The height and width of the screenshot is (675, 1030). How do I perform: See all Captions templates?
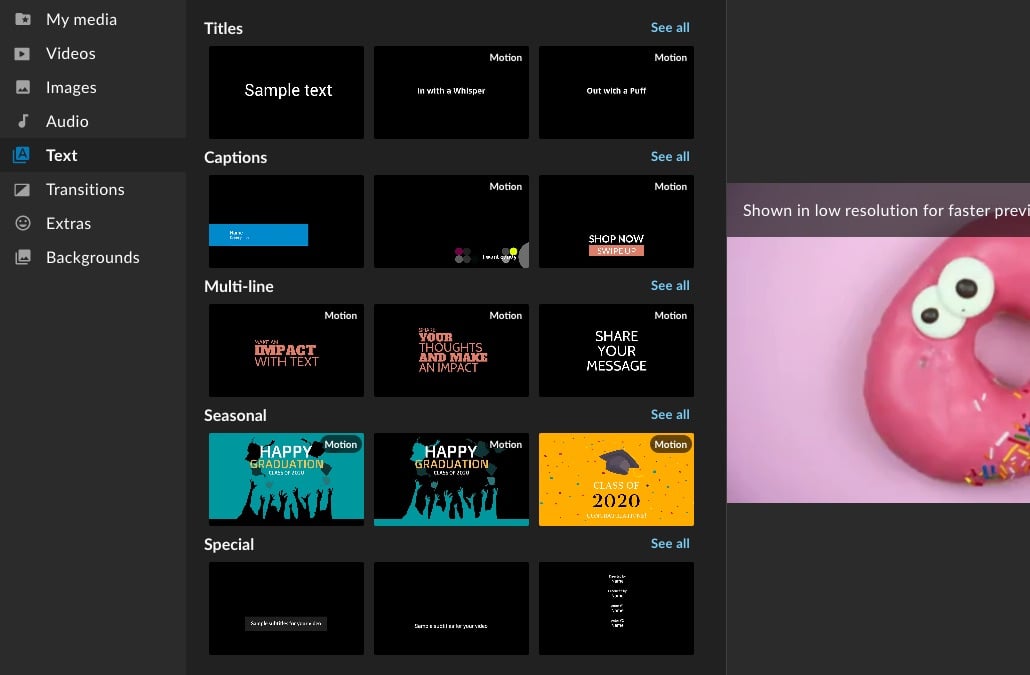point(670,156)
